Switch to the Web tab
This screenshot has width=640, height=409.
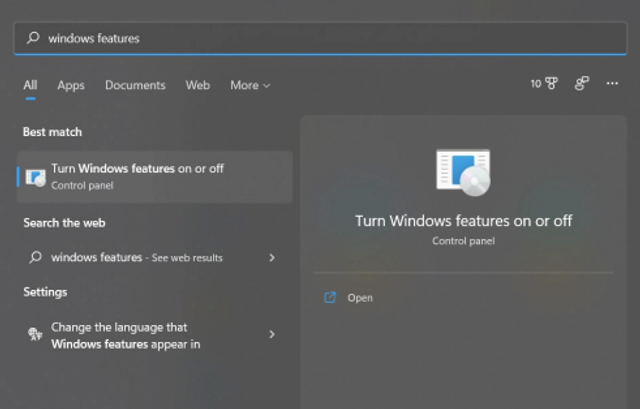pyautogui.click(x=198, y=85)
